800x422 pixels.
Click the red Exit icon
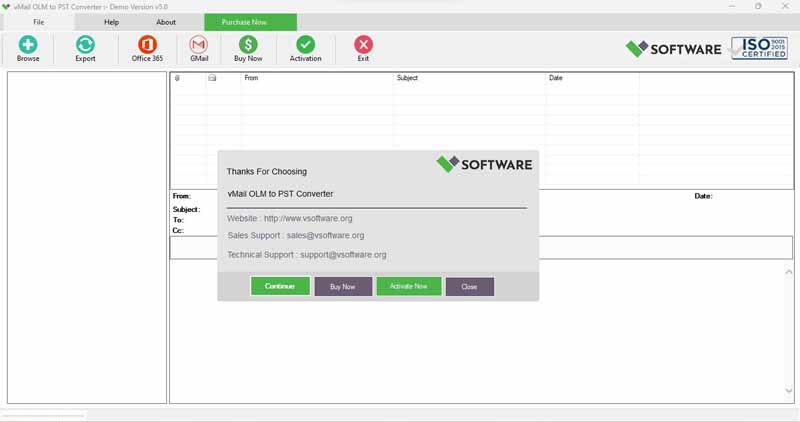click(x=363, y=45)
